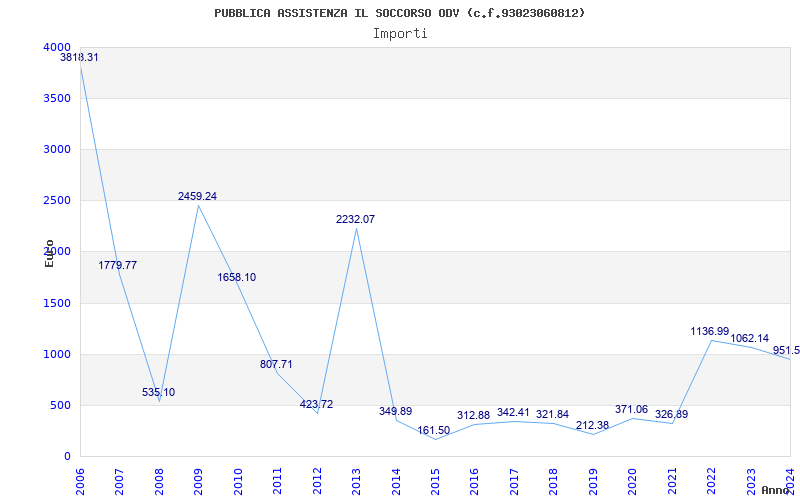This screenshot has width=800, height=500.
Task: Click the 161.50 lowest value label
Action: (x=434, y=430)
